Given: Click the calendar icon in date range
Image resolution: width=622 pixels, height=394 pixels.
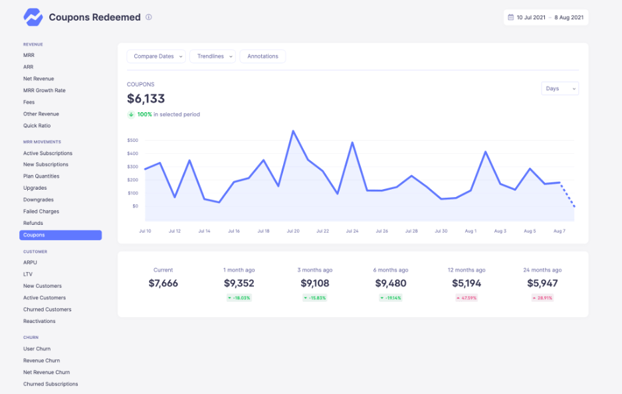Looking at the screenshot, I should click(511, 17).
